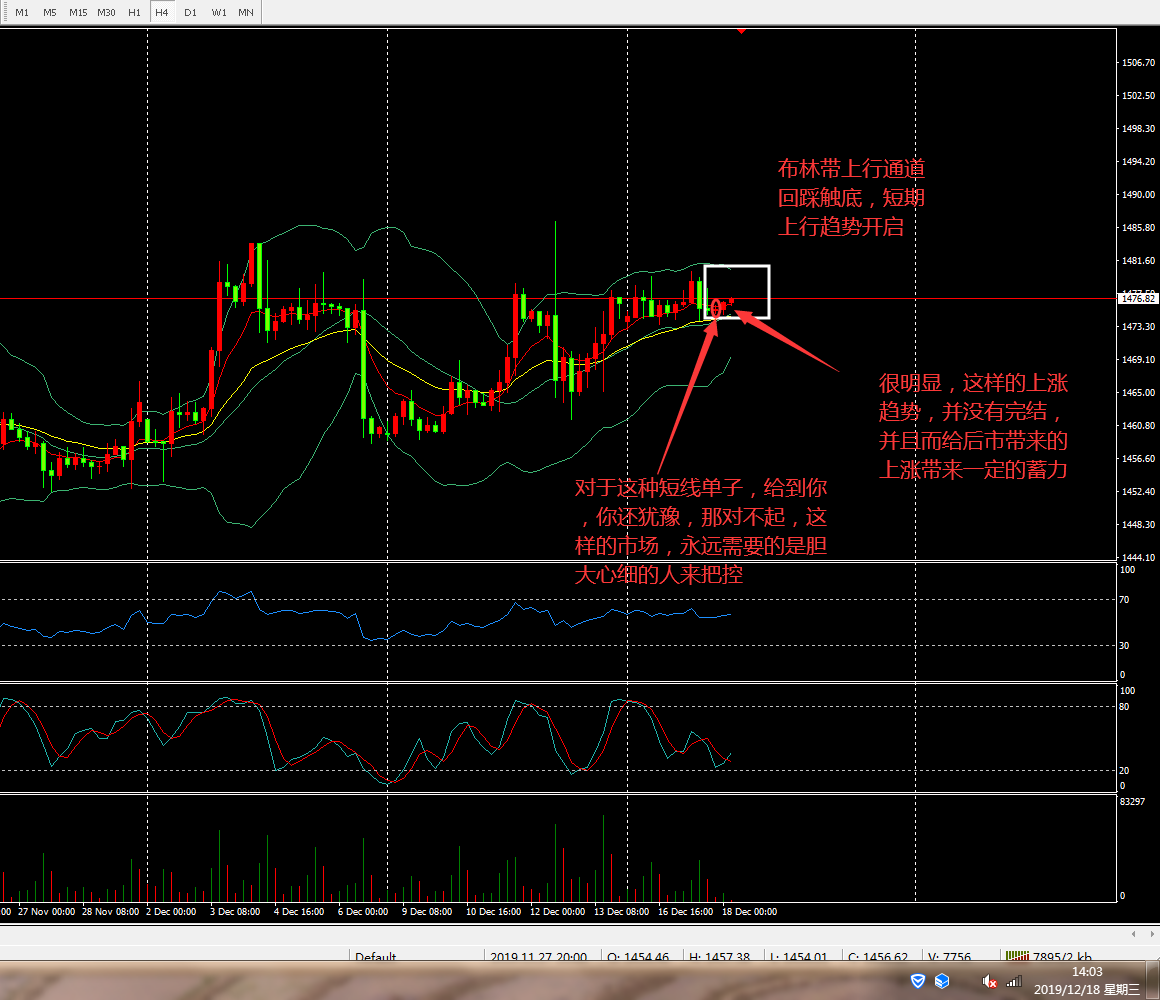Click the low price L: 1454.01
The width and height of the screenshot is (1160, 1000).
click(x=798, y=956)
